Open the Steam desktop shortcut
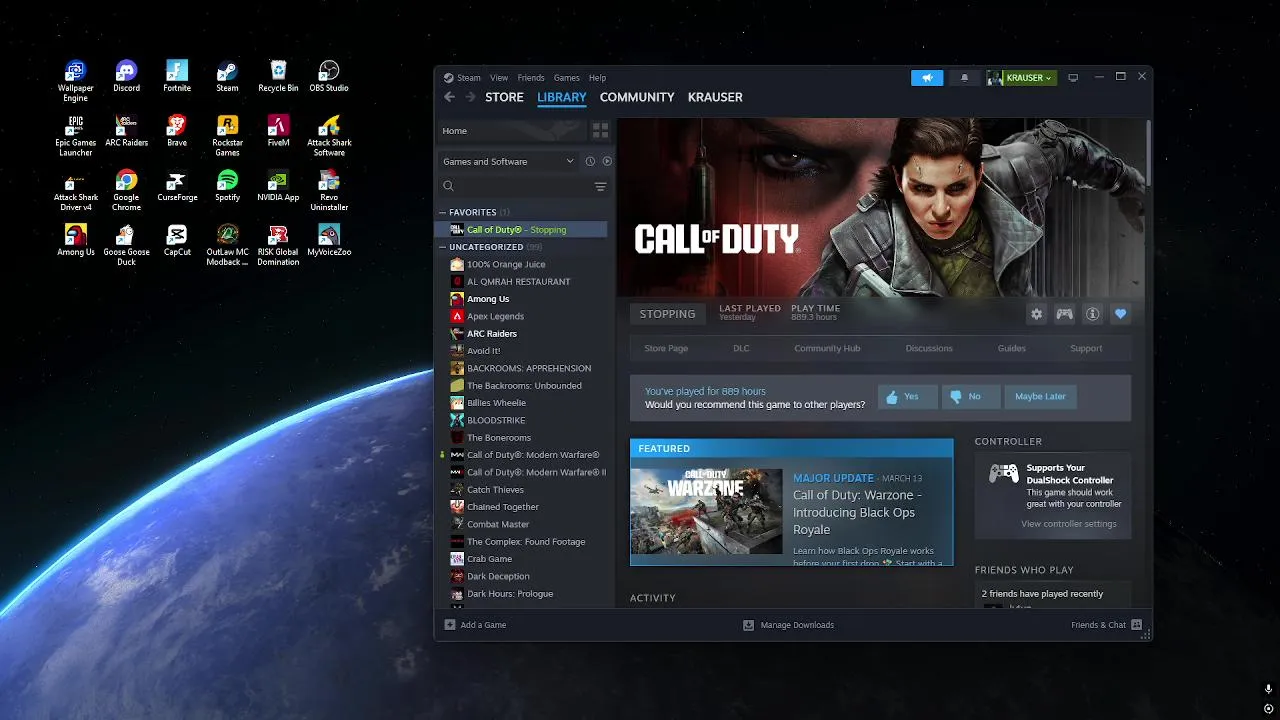The height and width of the screenshot is (720, 1280). [x=227, y=77]
